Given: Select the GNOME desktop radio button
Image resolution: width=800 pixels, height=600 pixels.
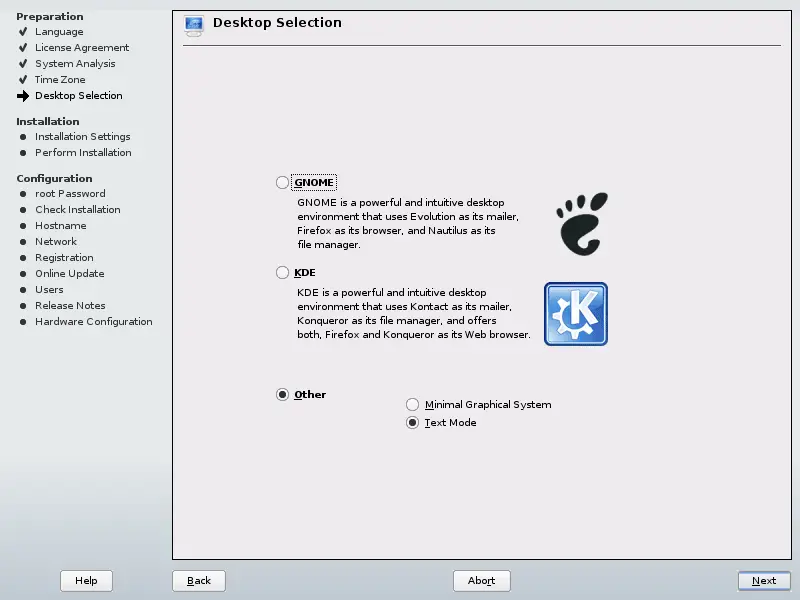Looking at the screenshot, I should click(282, 182).
